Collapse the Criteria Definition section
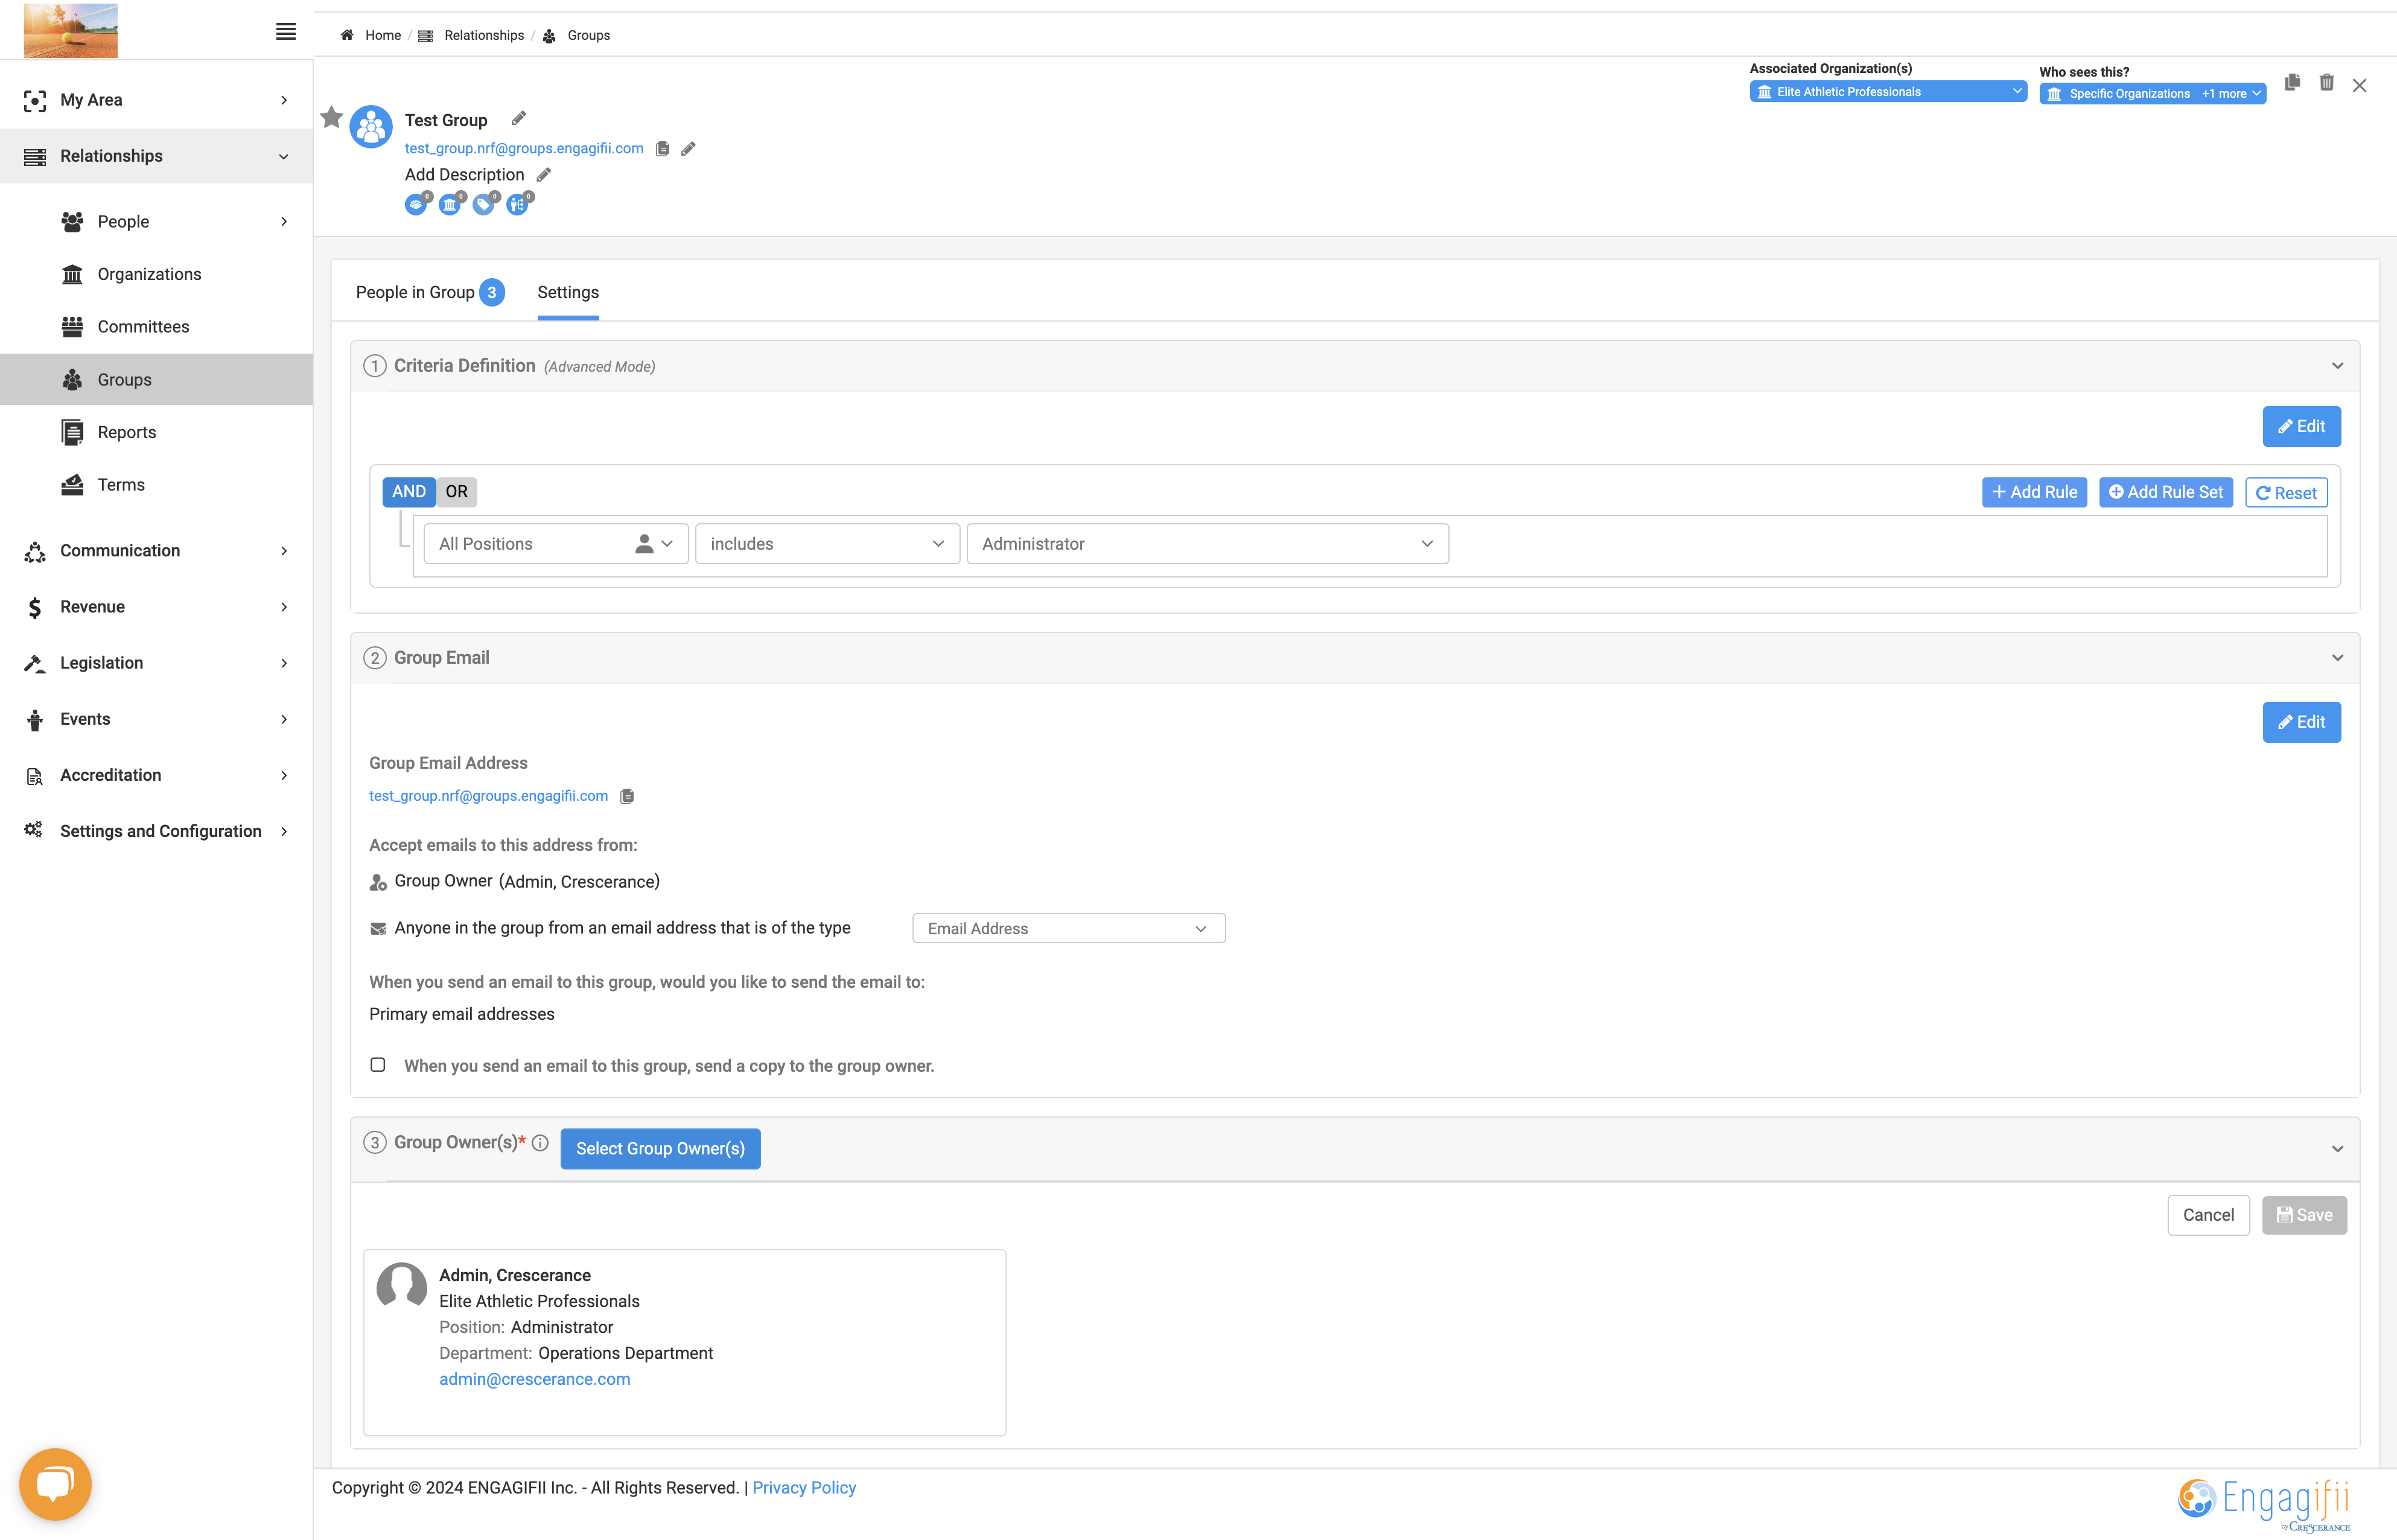This screenshot has width=2397, height=1540. (x=2337, y=366)
